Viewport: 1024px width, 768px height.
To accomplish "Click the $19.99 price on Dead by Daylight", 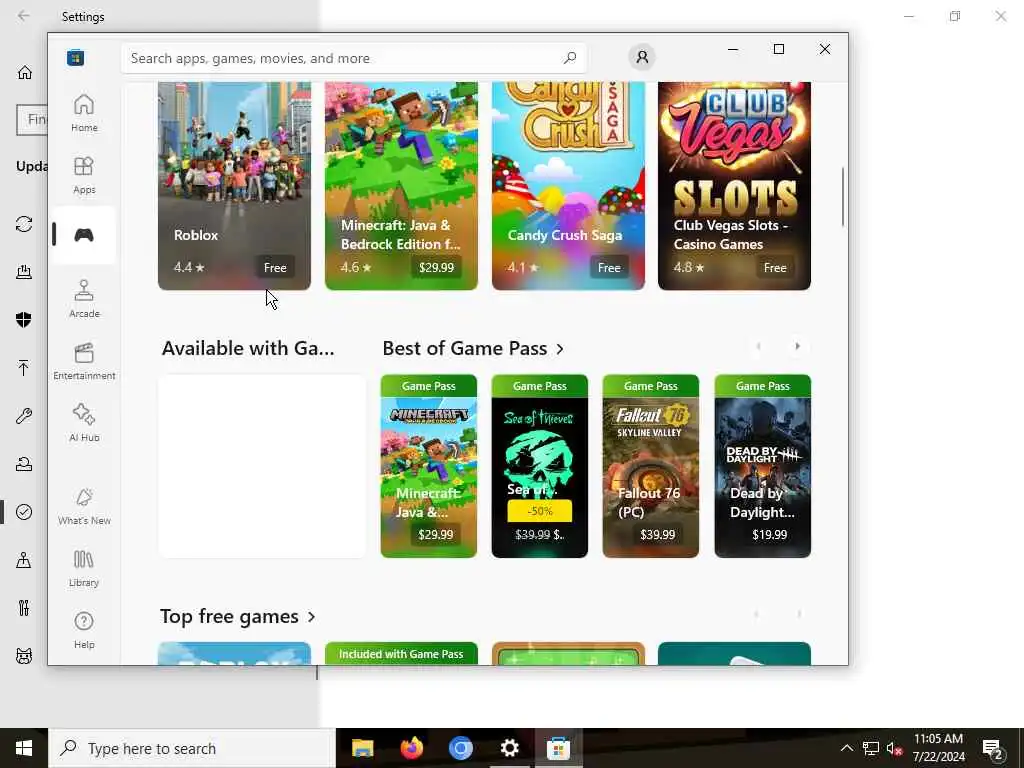I will (x=769, y=535).
